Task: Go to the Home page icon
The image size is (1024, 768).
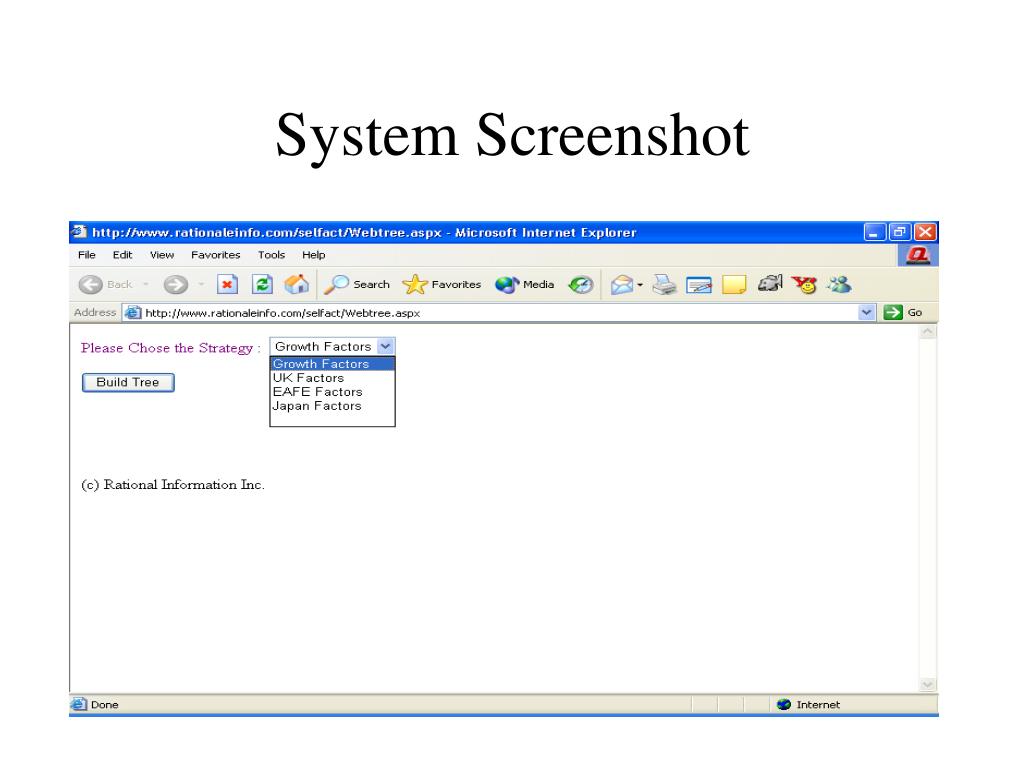Action: (x=296, y=284)
